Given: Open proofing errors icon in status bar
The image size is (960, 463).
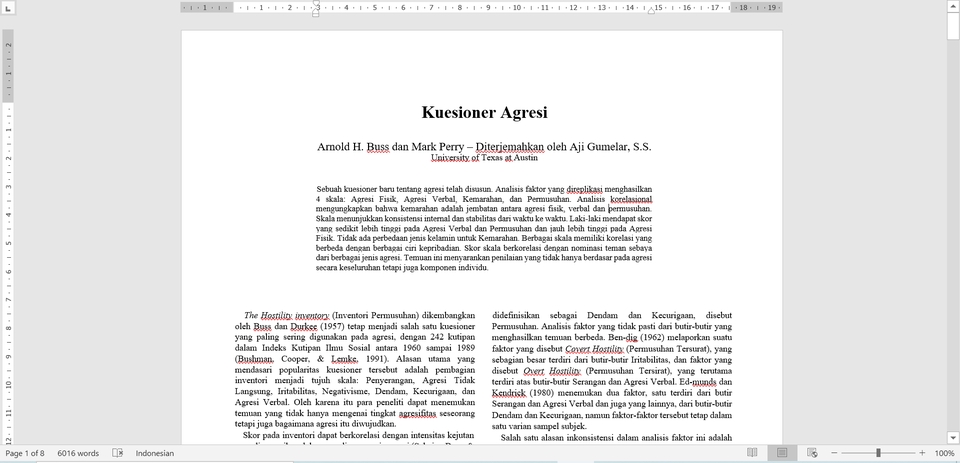Looking at the screenshot, I should pos(118,453).
